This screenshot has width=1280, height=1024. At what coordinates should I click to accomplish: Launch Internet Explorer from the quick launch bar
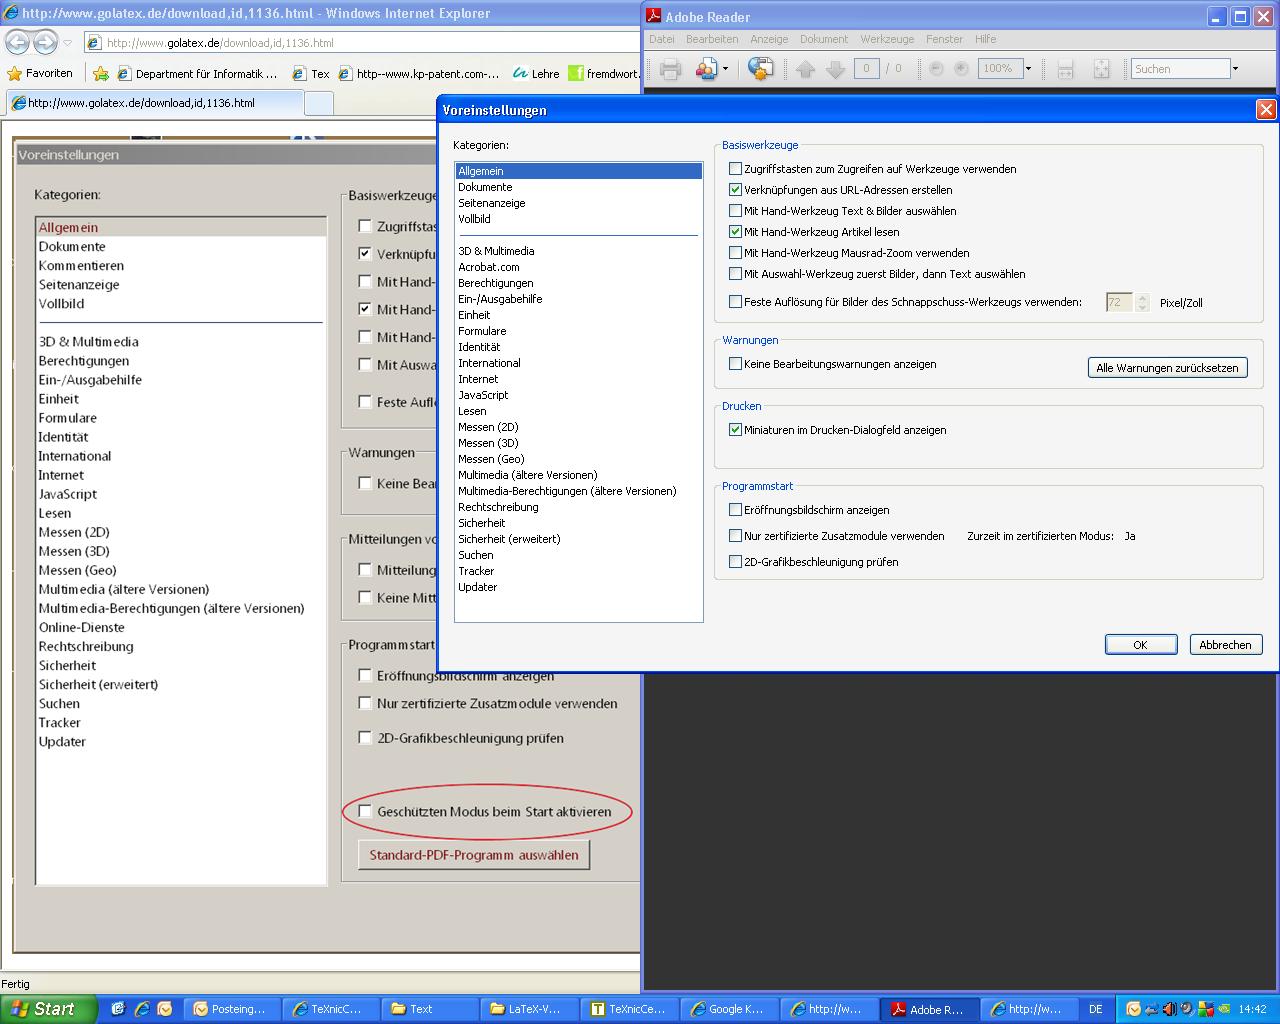point(142,1009)
